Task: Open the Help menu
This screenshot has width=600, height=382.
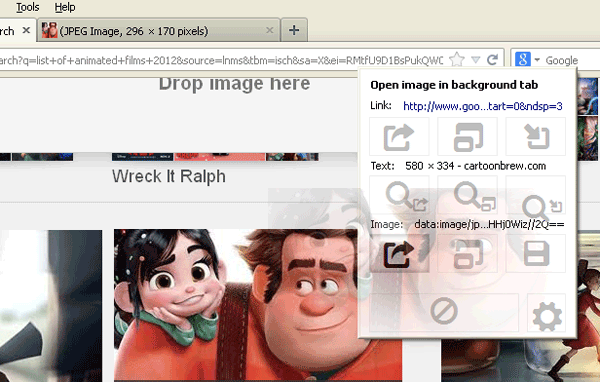Action: (x=65, y=7)
